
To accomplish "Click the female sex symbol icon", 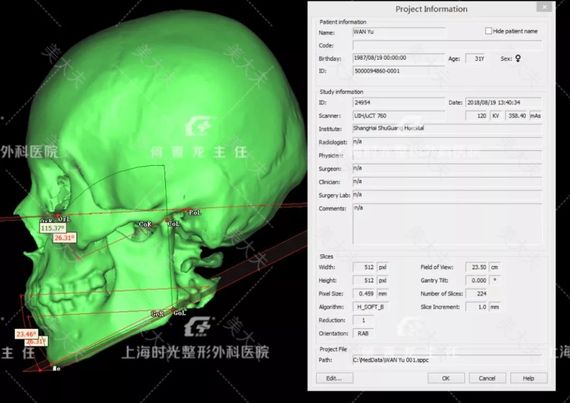I will [518, 58].
